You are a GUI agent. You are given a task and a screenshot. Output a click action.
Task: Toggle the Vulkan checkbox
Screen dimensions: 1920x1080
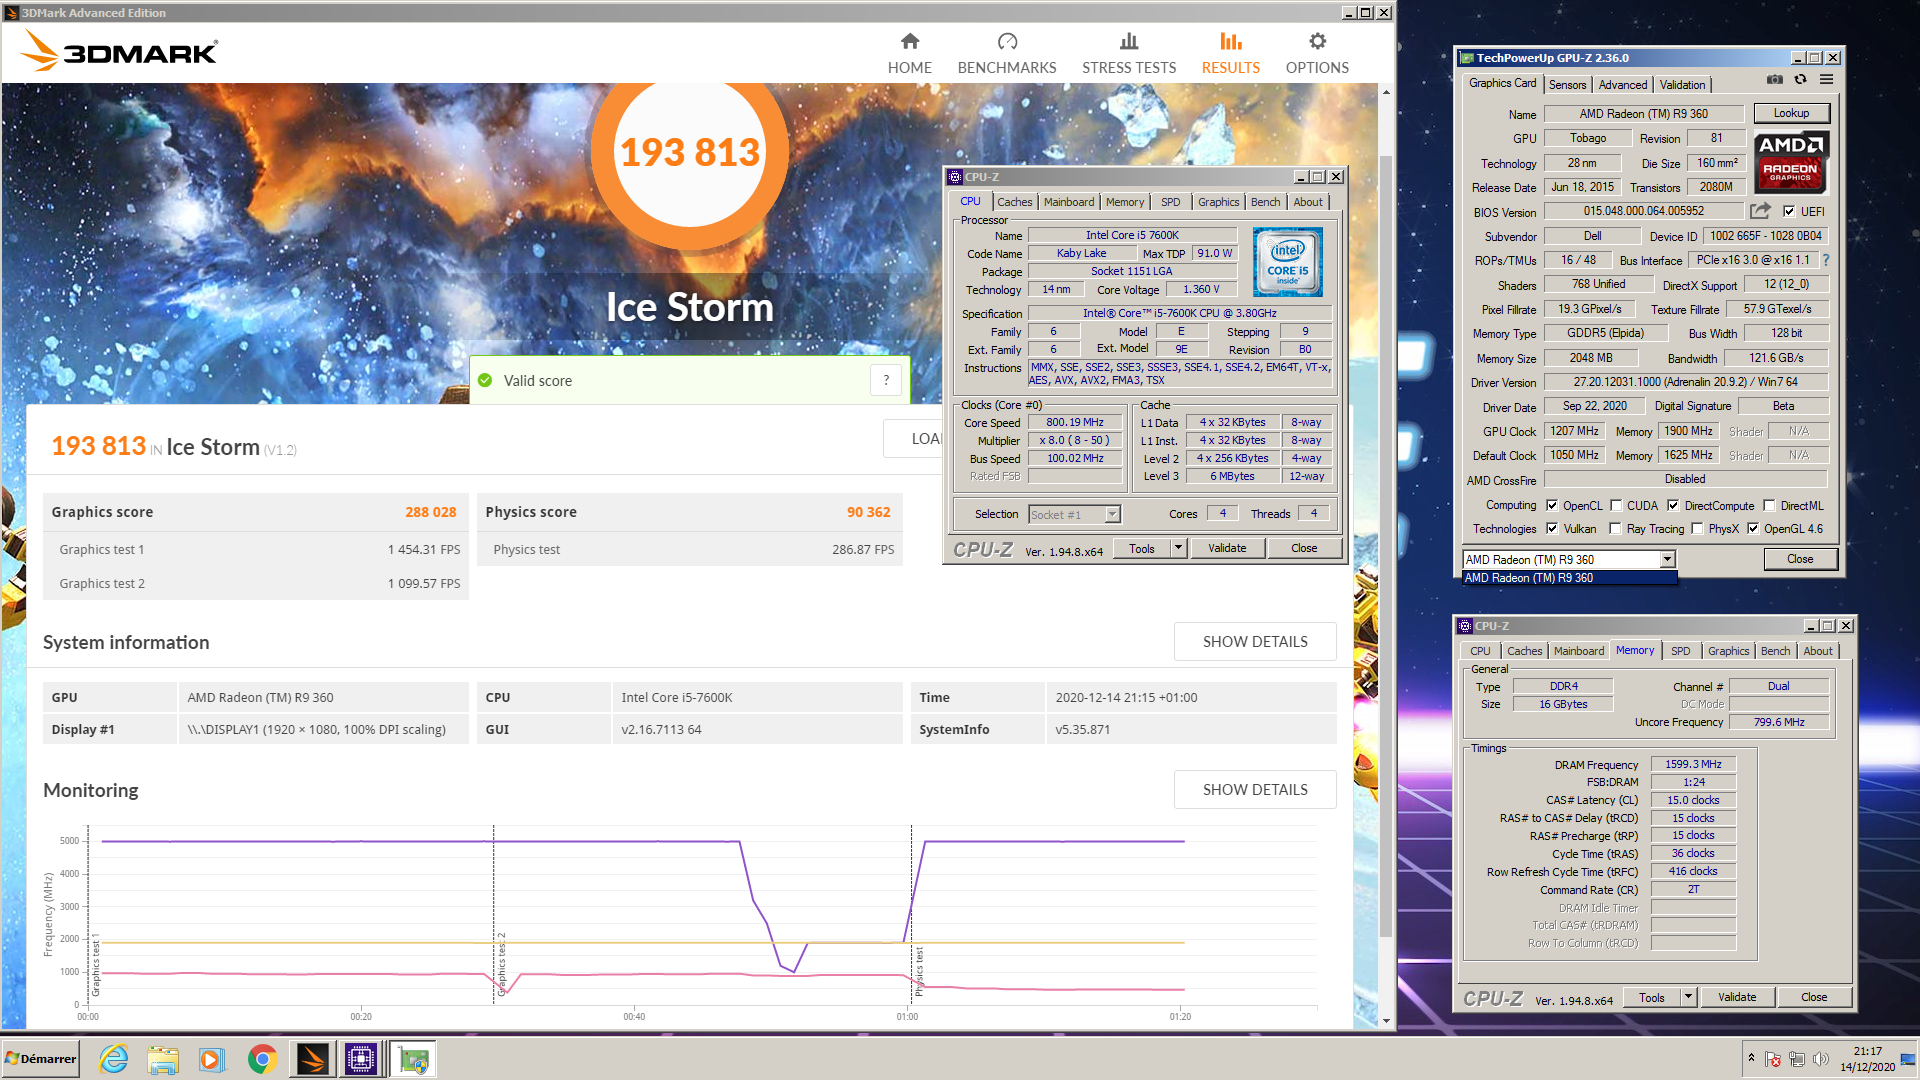tap(1552, 528)
